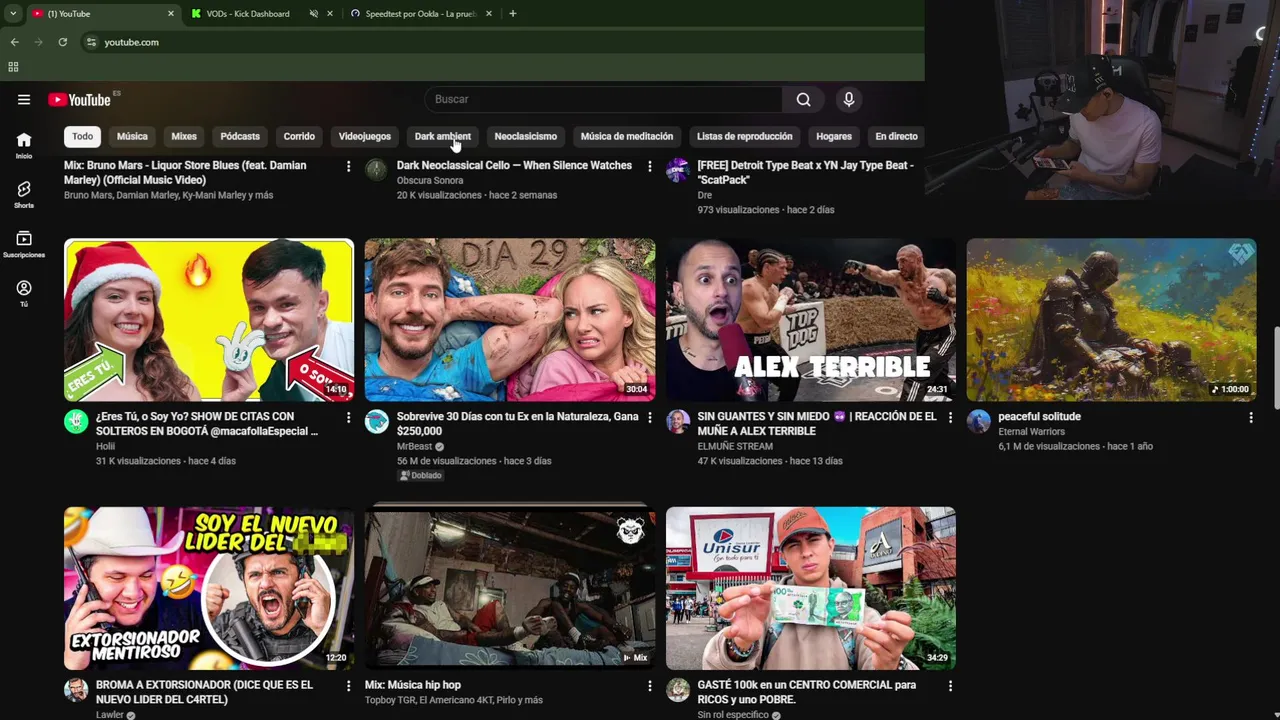This screenshot has height=720, width=1280.
Task: Open more options for peaceful solitude
Action: (1250, 417)
